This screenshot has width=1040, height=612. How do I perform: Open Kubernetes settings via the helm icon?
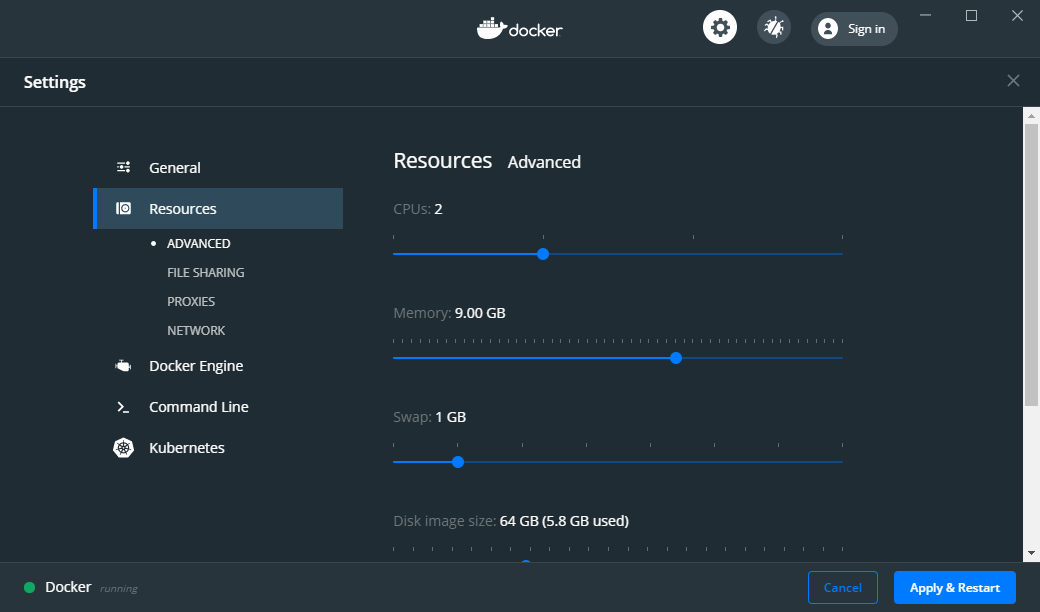tap(123, 447)
